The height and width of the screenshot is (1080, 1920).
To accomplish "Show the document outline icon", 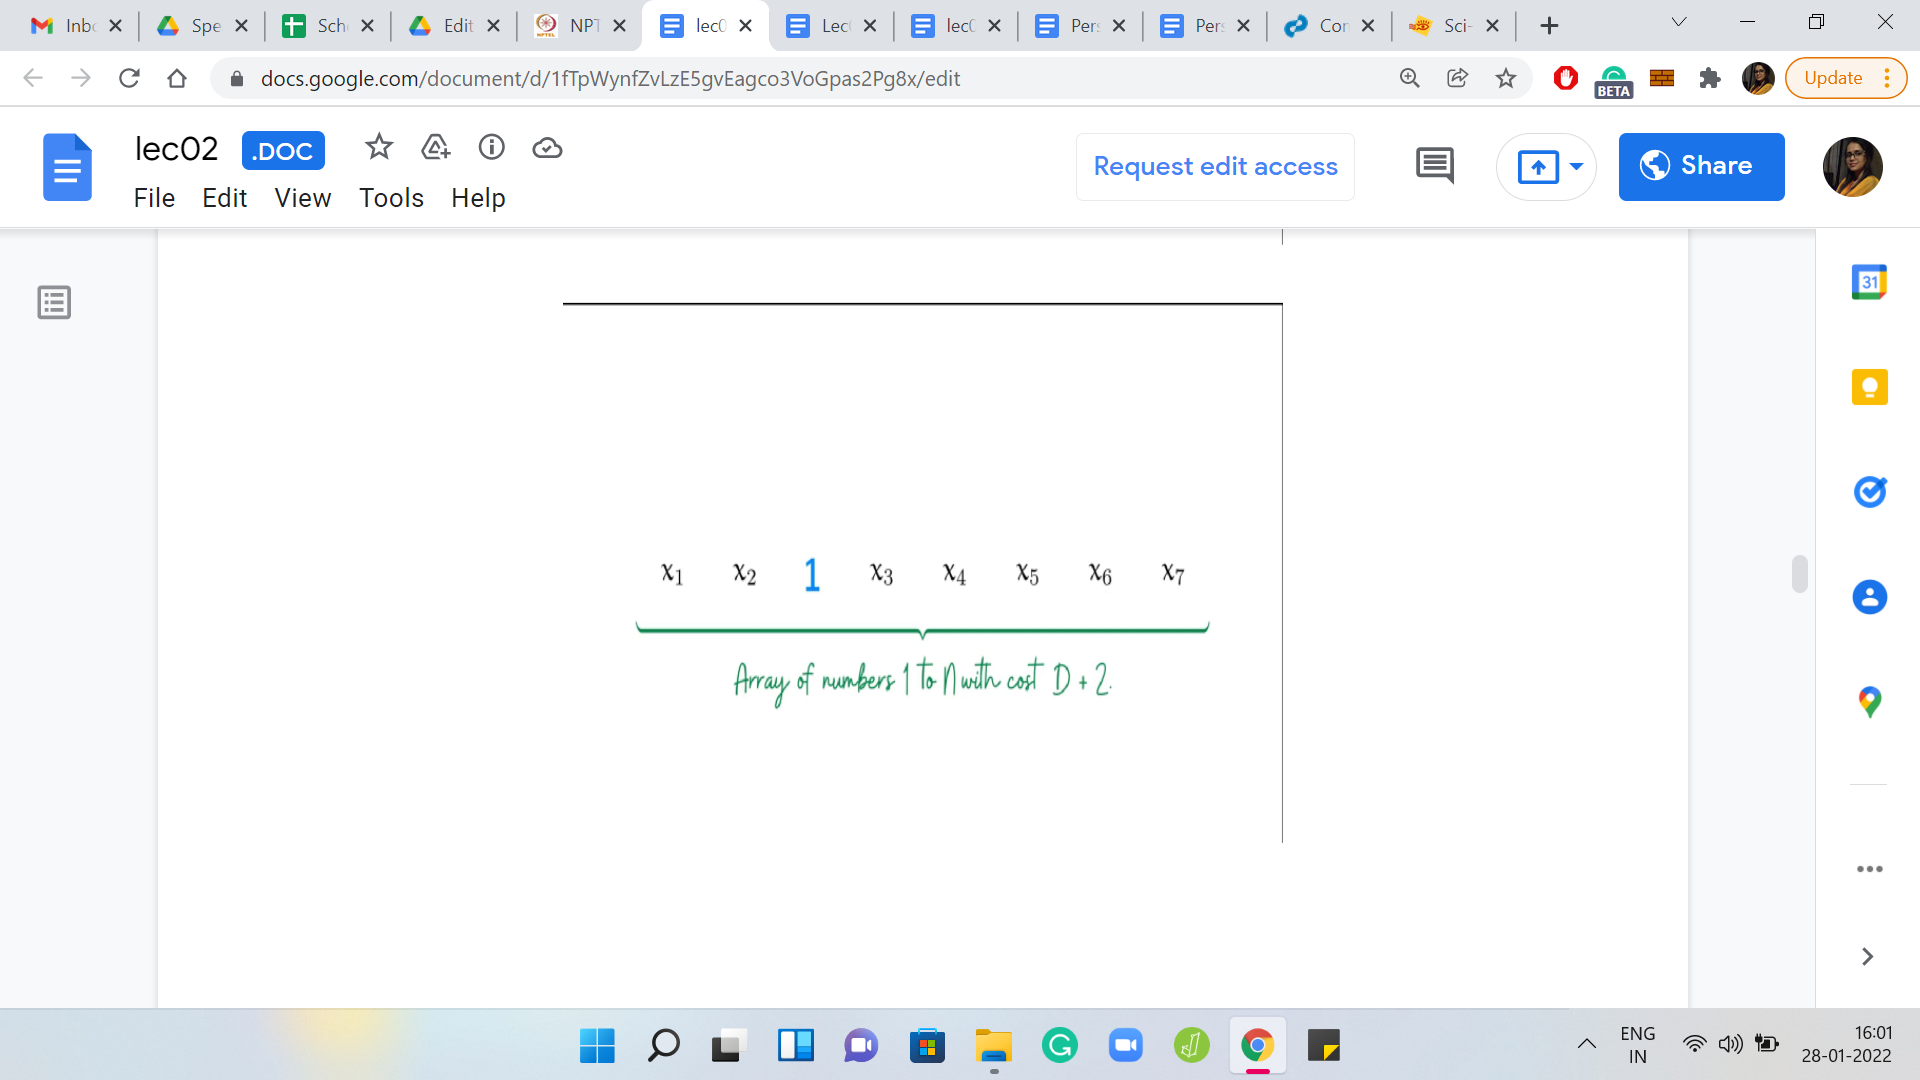I will 54,302.
